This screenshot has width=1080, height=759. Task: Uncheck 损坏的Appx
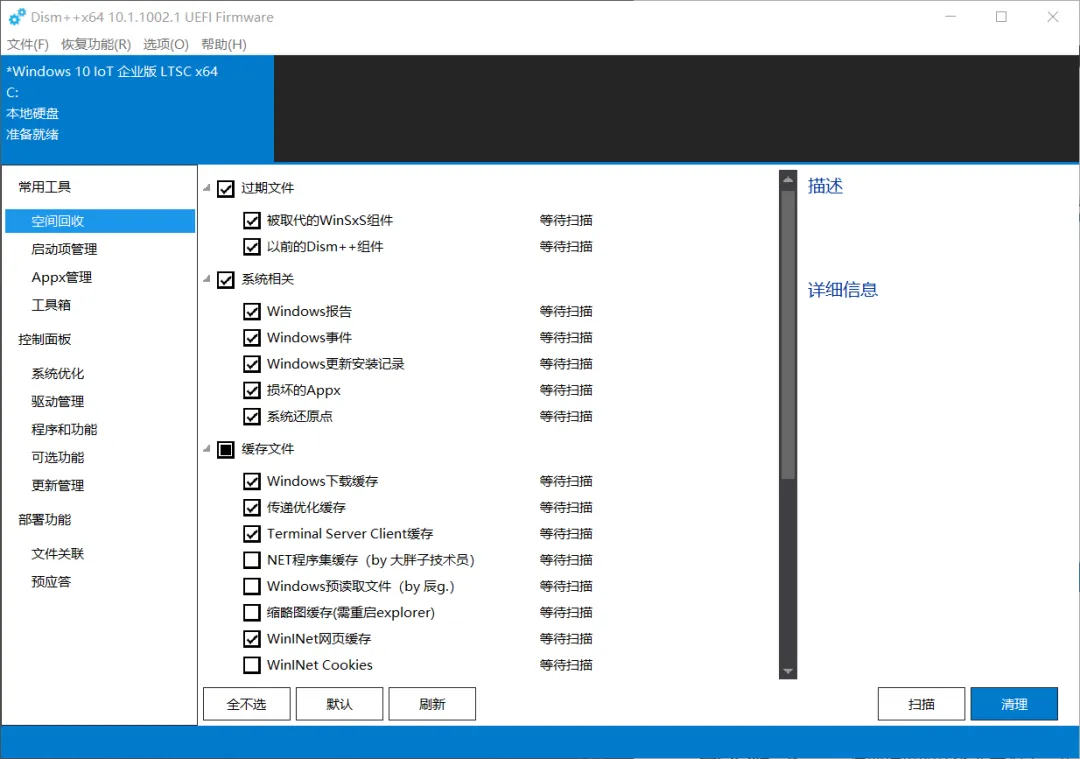coord(252,391)
